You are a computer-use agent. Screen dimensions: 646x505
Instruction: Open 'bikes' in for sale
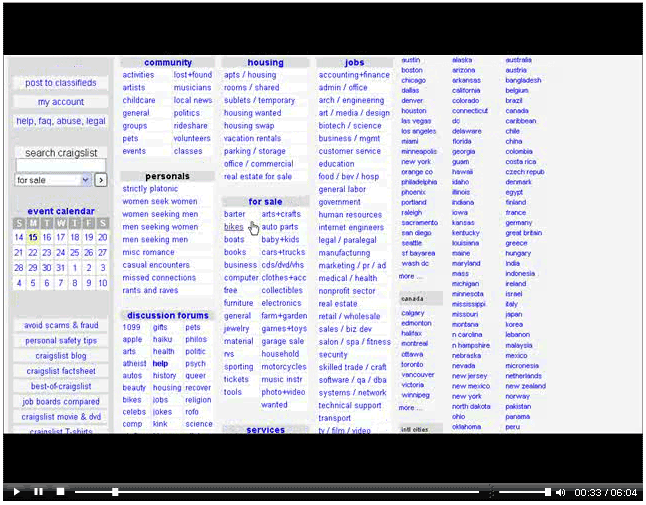pos(234,227)
